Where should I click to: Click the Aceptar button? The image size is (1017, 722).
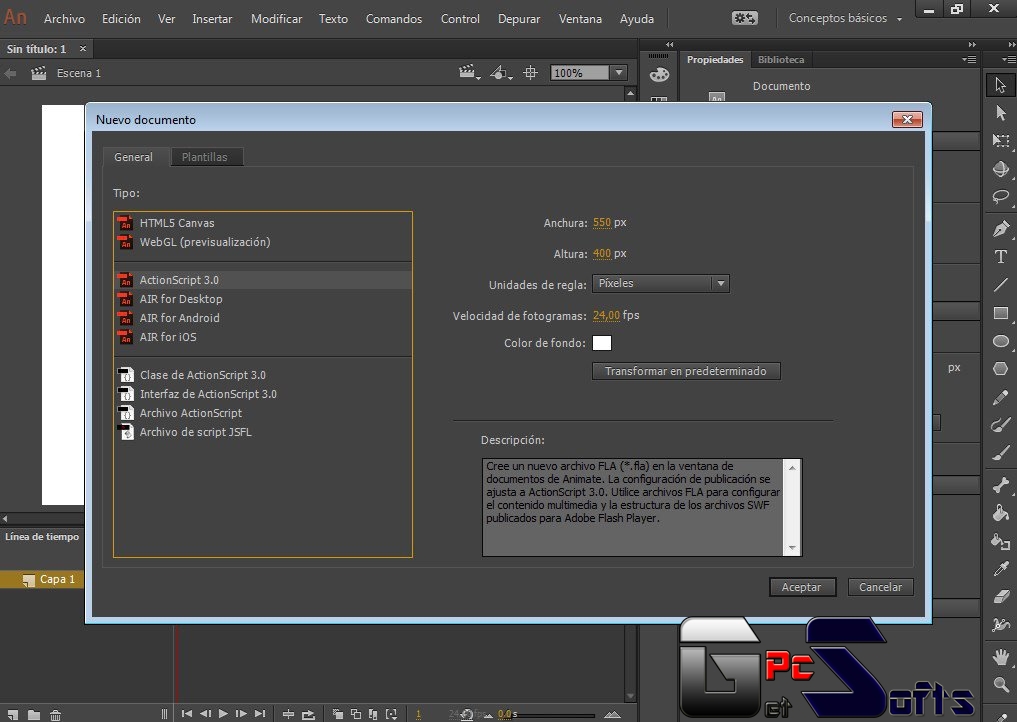click(802, 587)
